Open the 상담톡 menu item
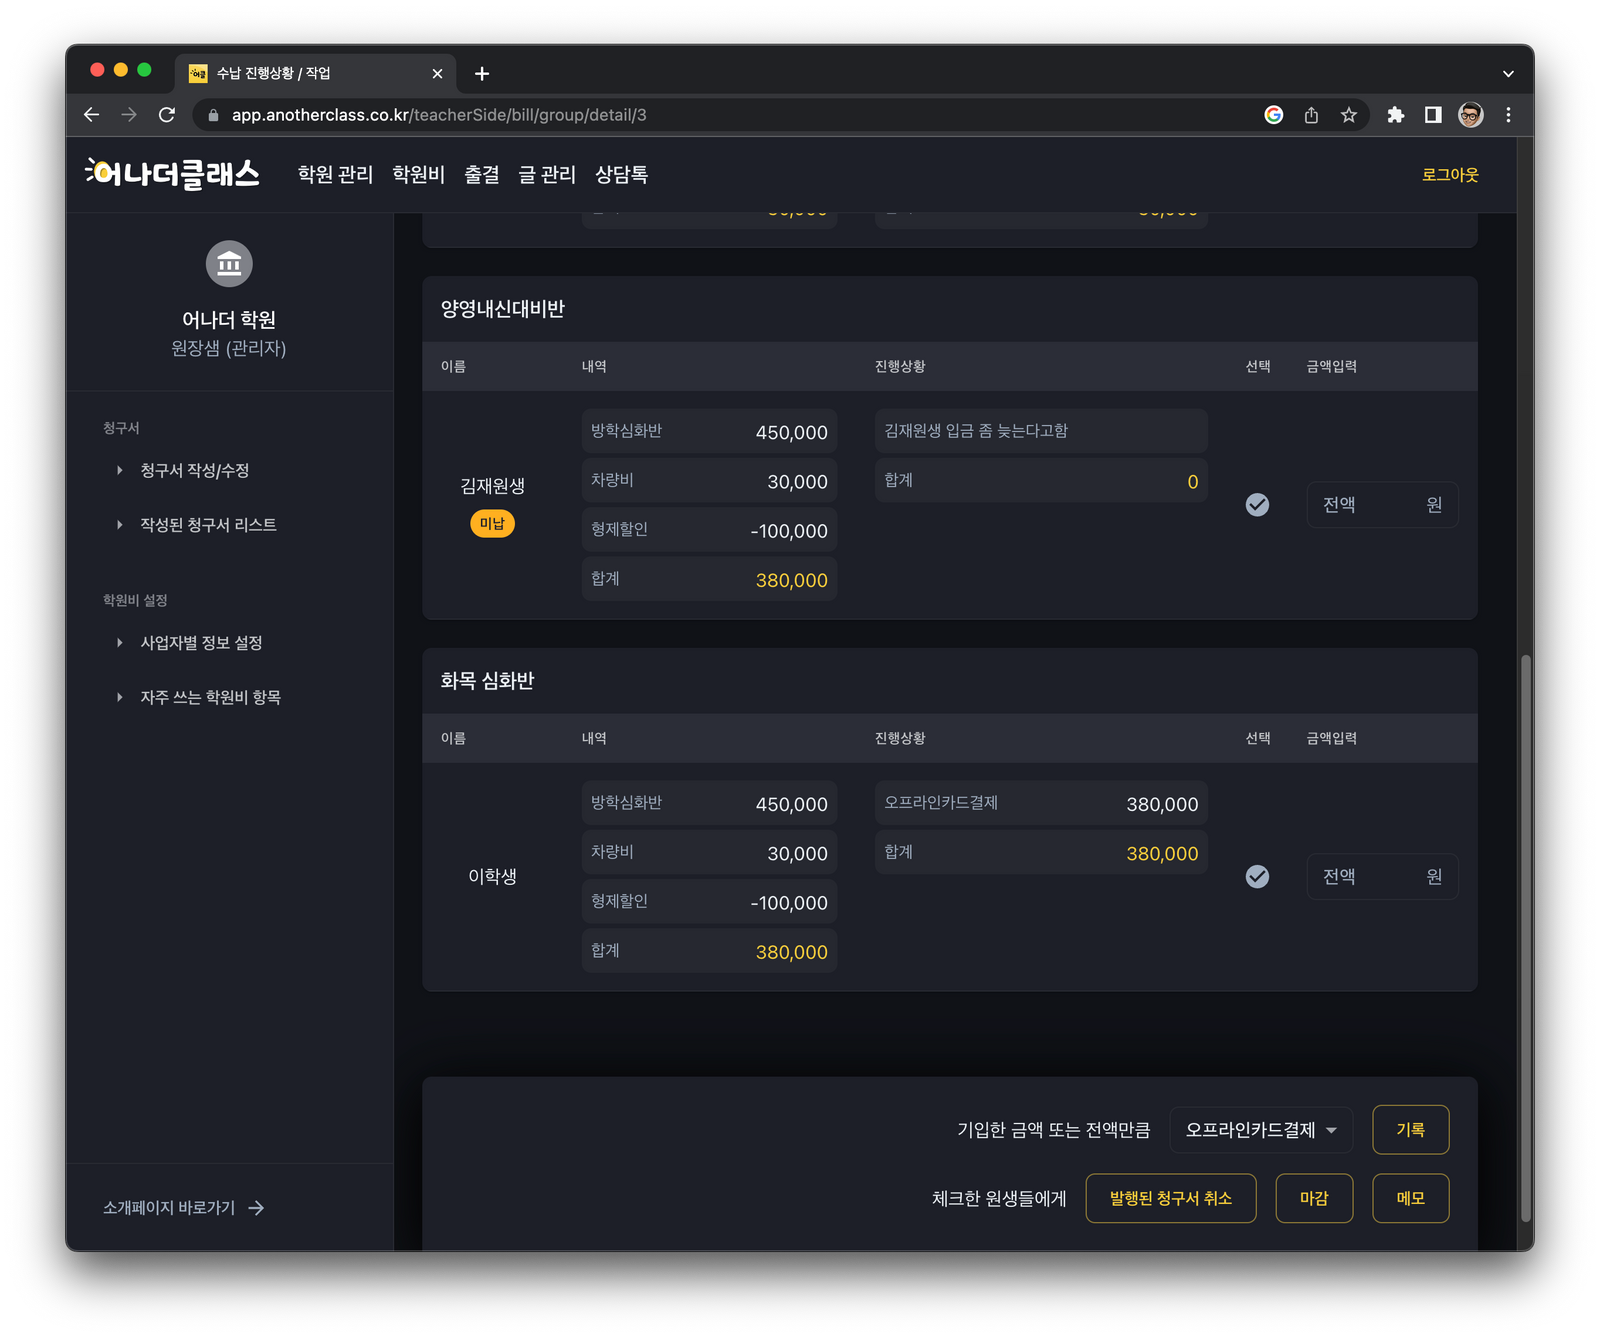 click(621, 175)
